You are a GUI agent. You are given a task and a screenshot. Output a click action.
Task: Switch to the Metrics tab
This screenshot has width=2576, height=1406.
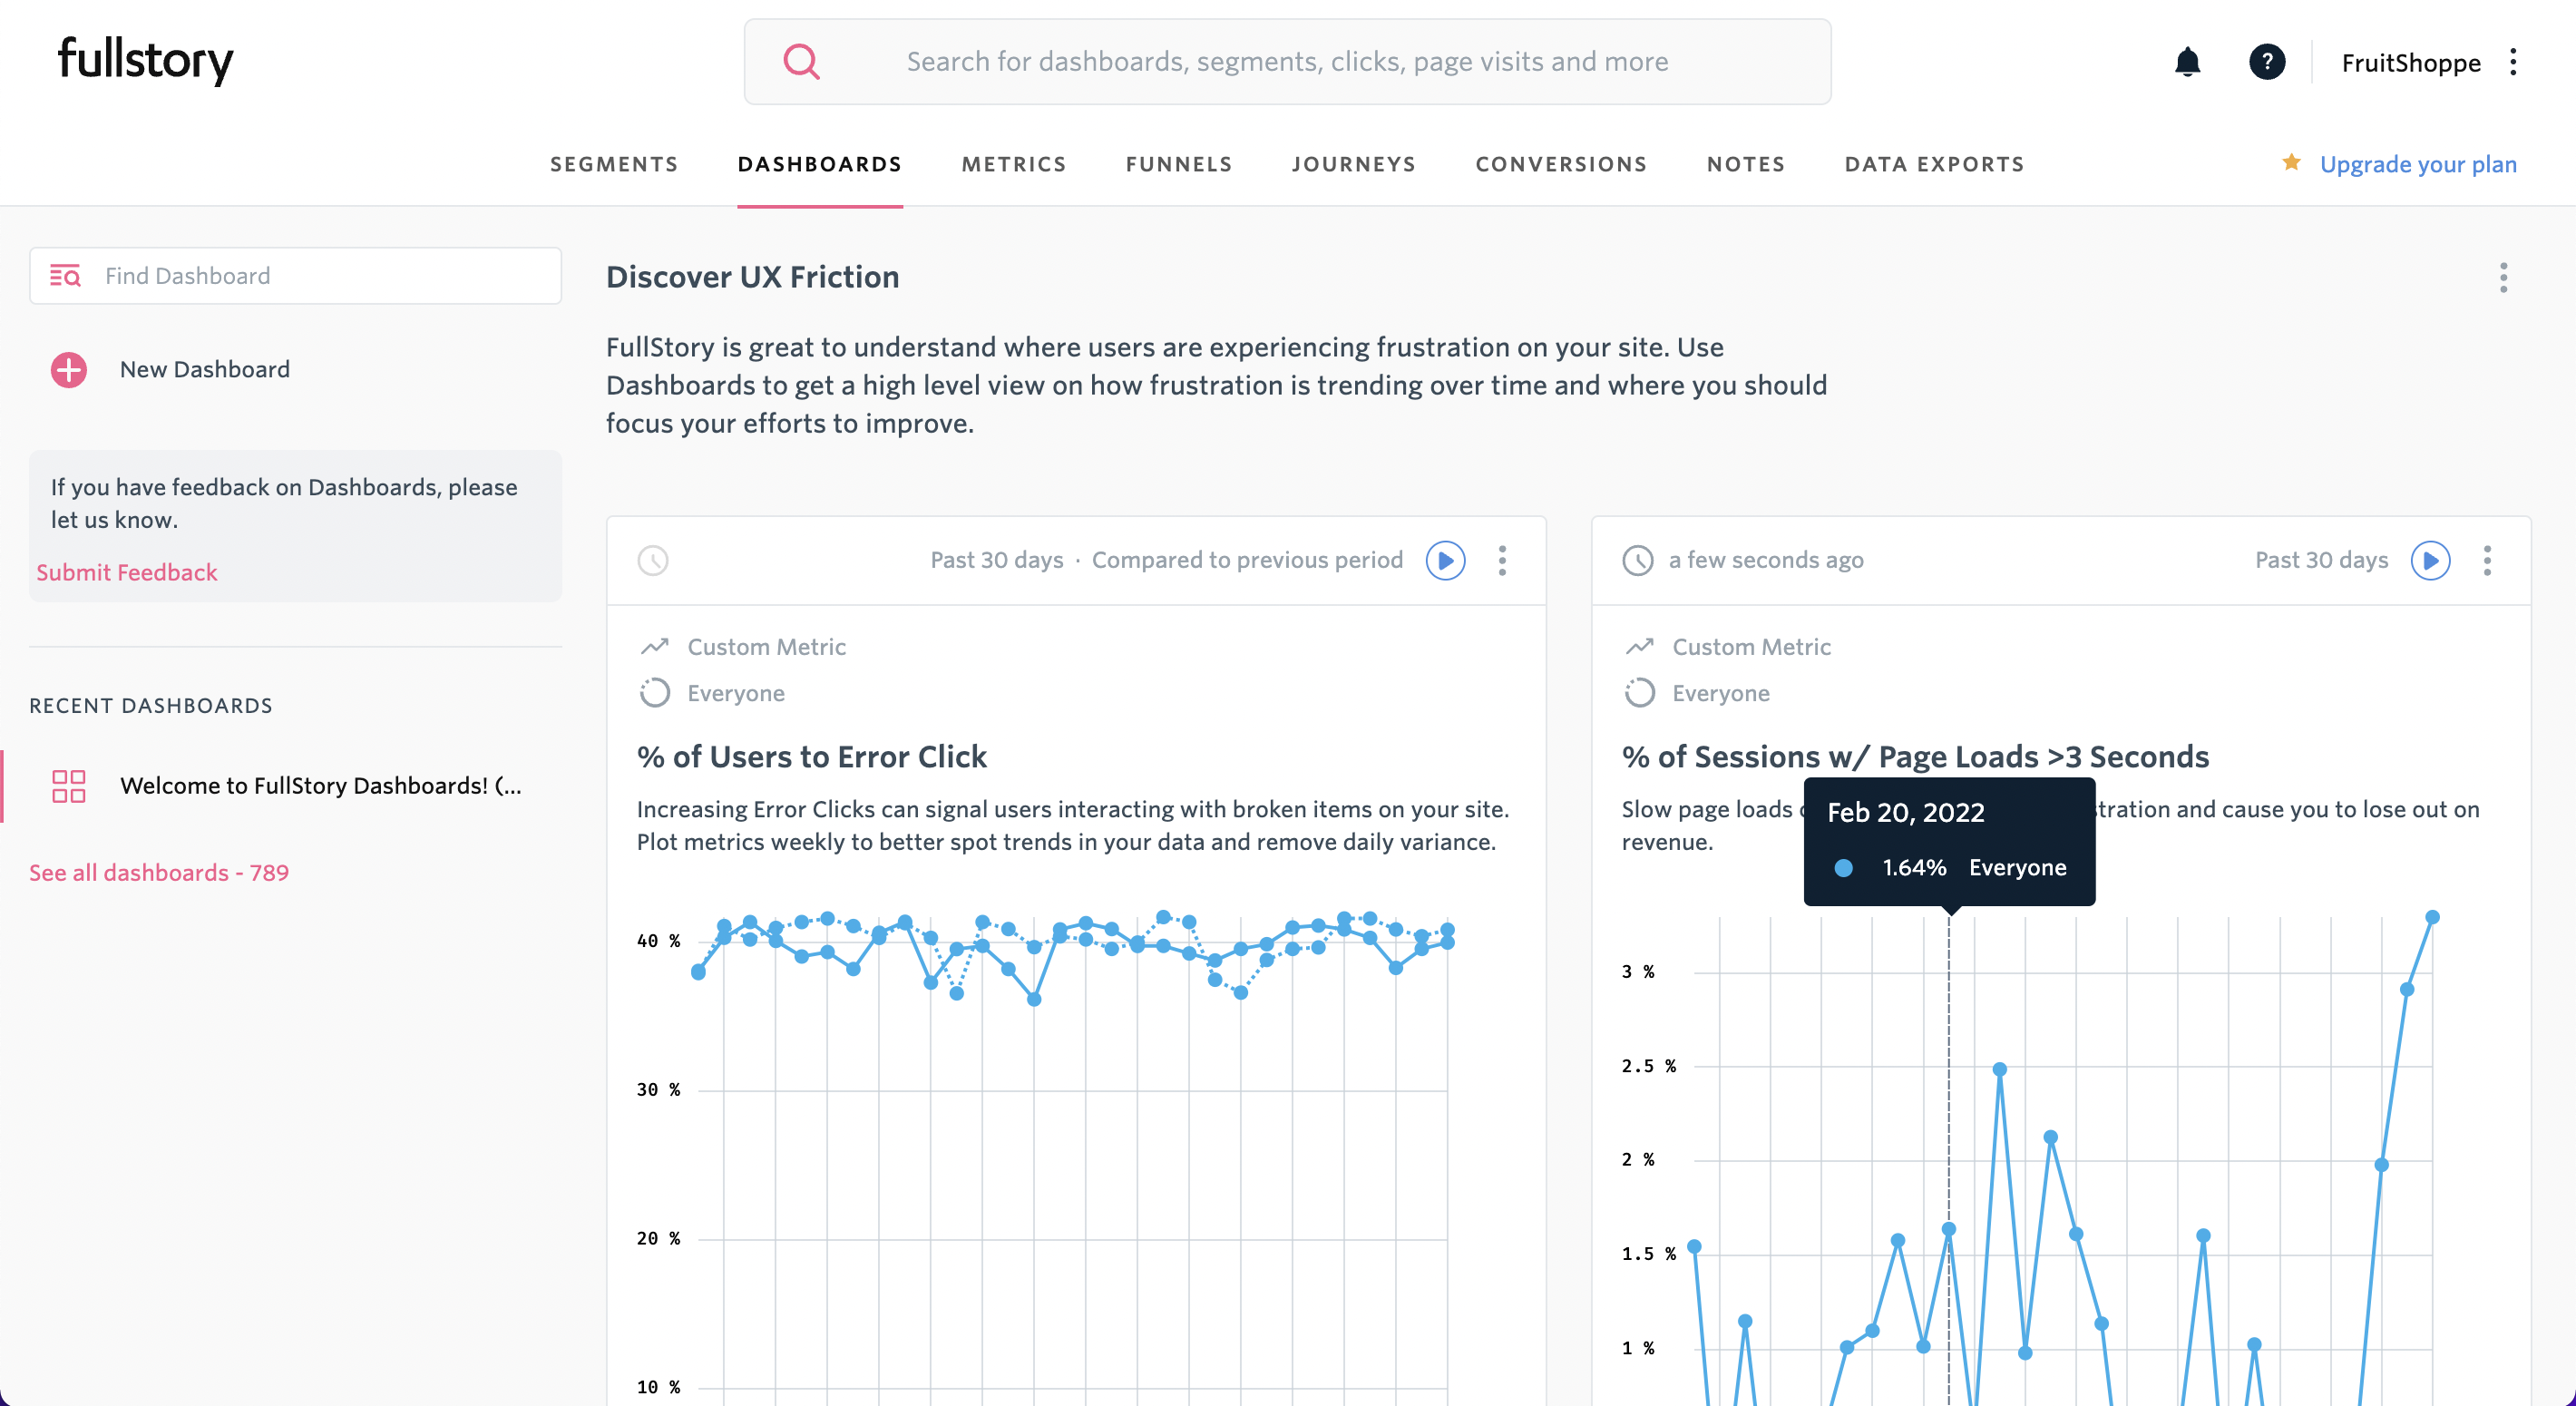(1013, 164)
